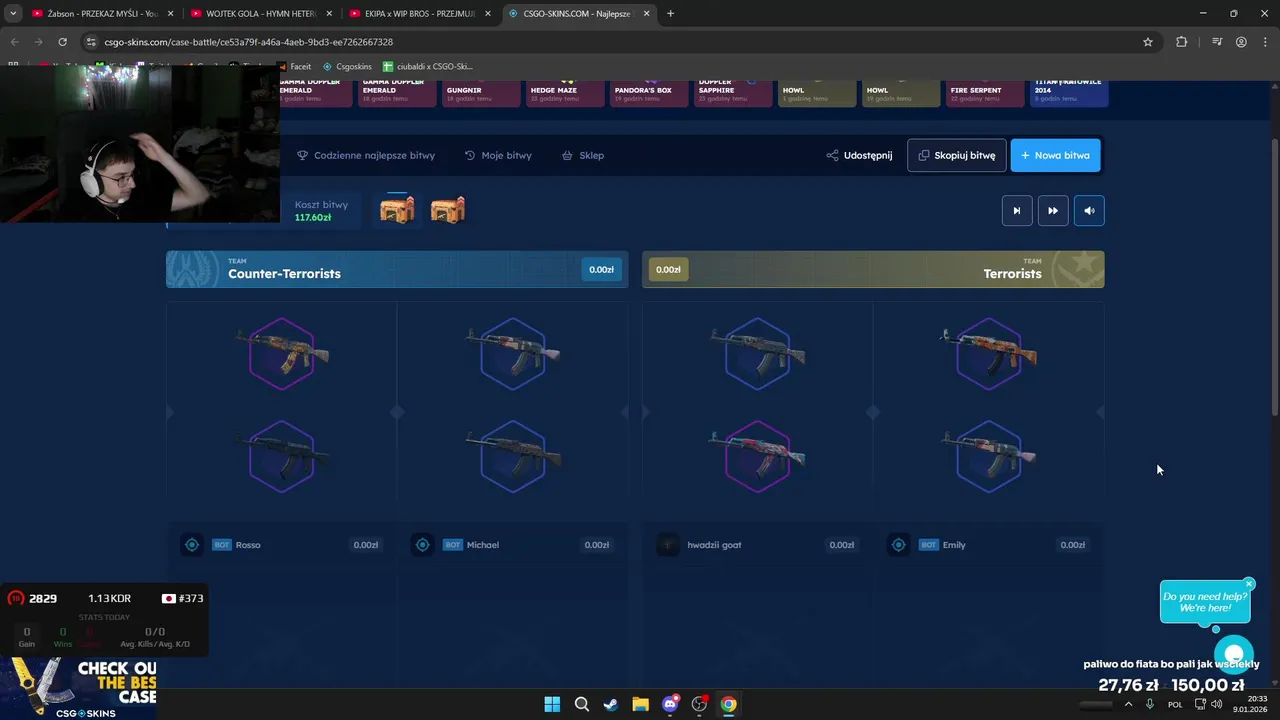1280x720 pixels.
Task: Click the skip-to-end playback button
Action: click(1017, 210)
